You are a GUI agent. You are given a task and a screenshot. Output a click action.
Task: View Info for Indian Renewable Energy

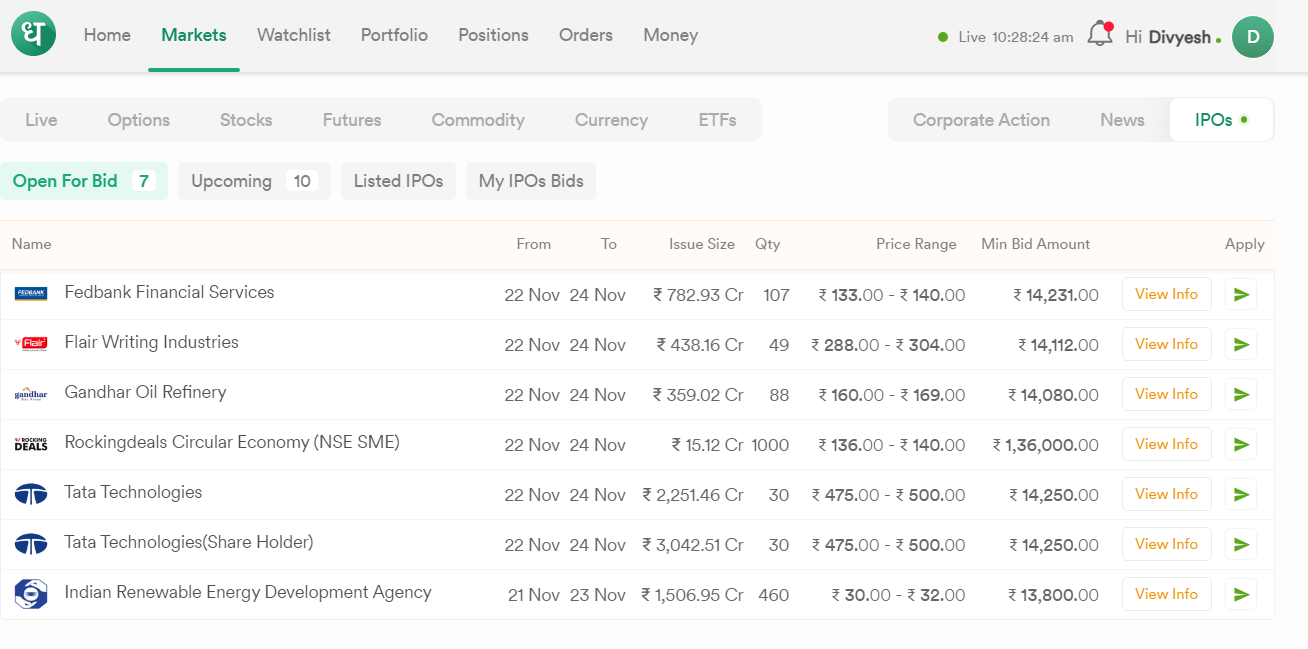(x=1166, y=594)
